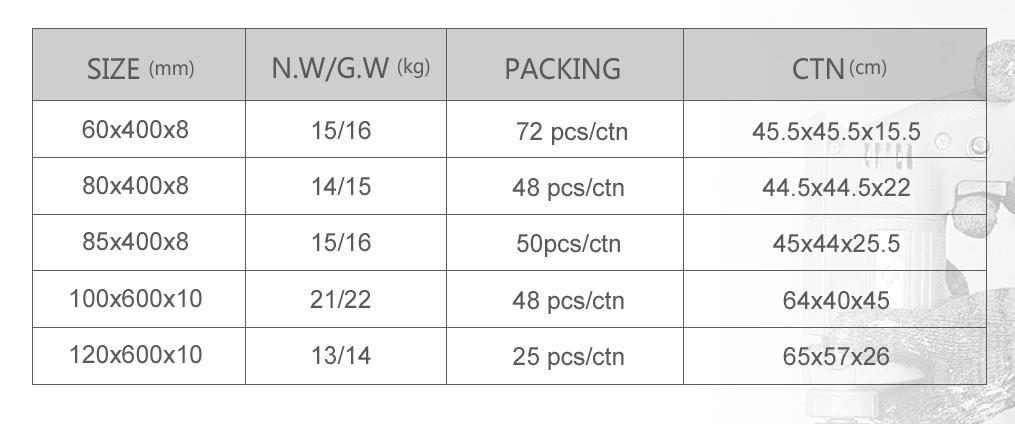Viewport: 1015px width, 424px height.
Task: Click the 21/22 weight cell
Action: pyautogui.click(x=346, y=299)
